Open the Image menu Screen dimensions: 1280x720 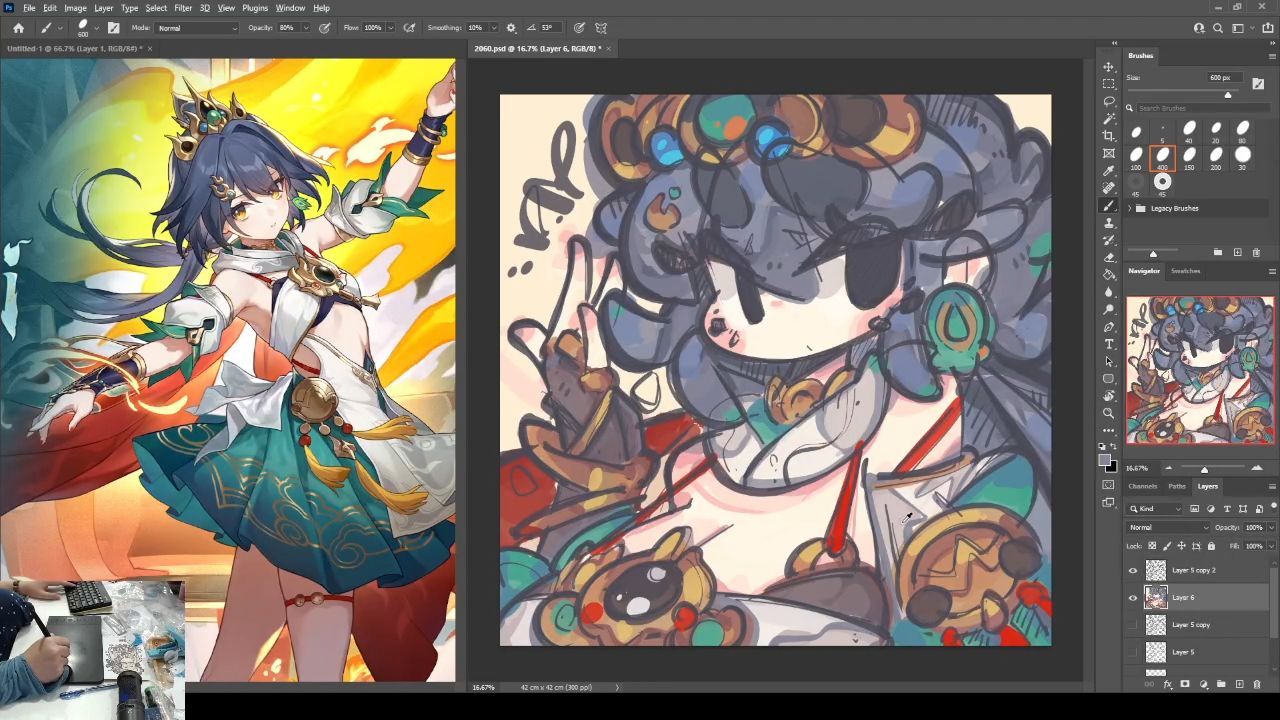(75, 8)
